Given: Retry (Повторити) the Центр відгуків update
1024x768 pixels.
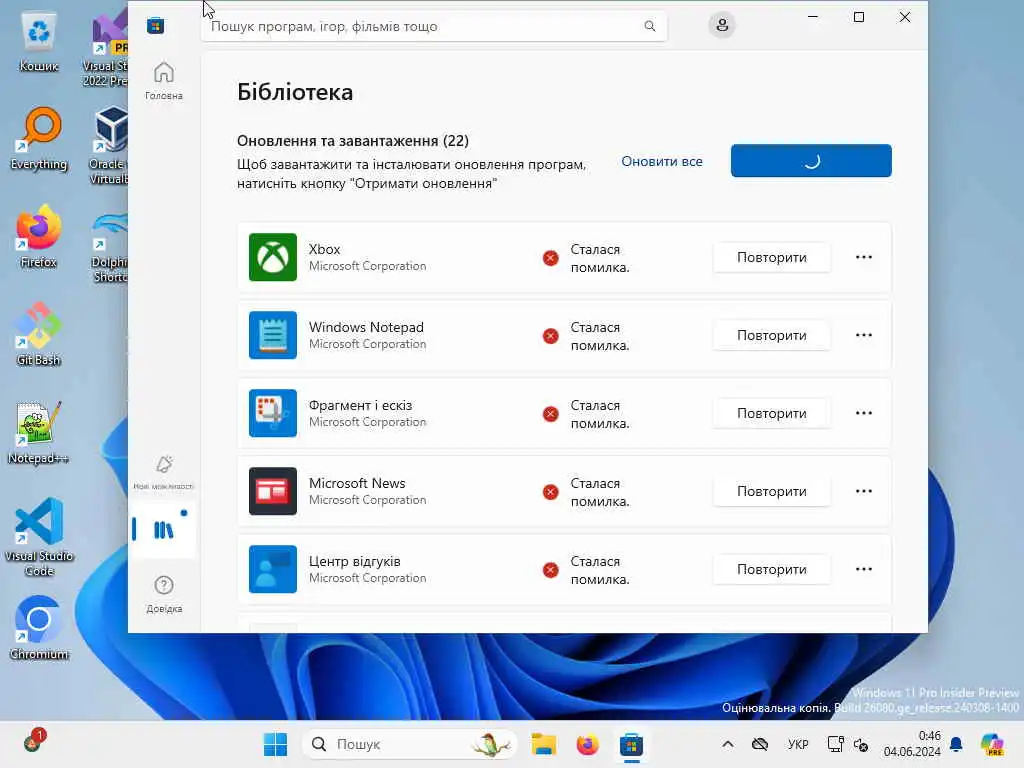Looking at the screenshot, I should (772, 569).
